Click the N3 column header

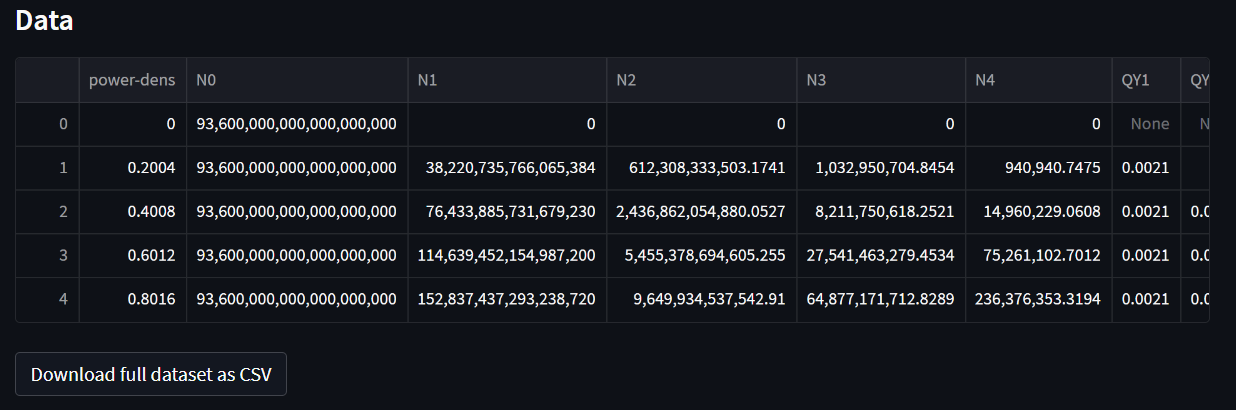pyautogui.click(x=881, y=80)
